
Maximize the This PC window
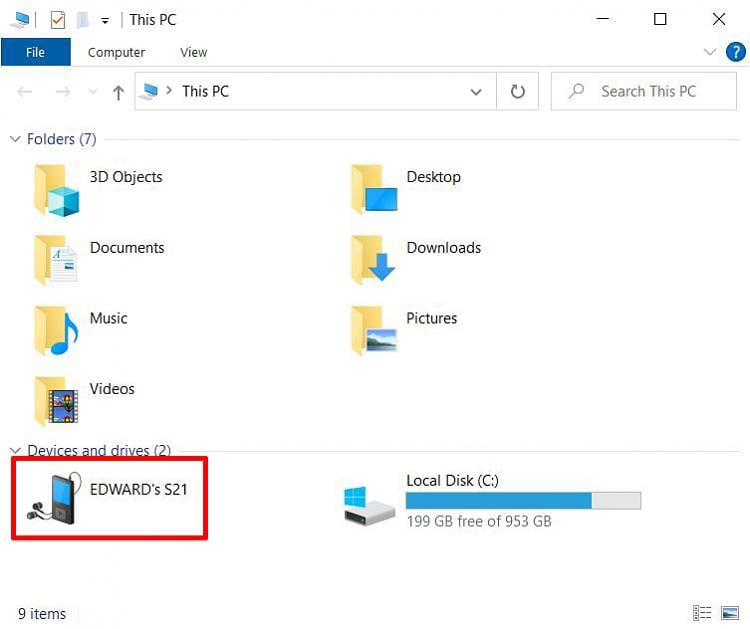[660, 19]
